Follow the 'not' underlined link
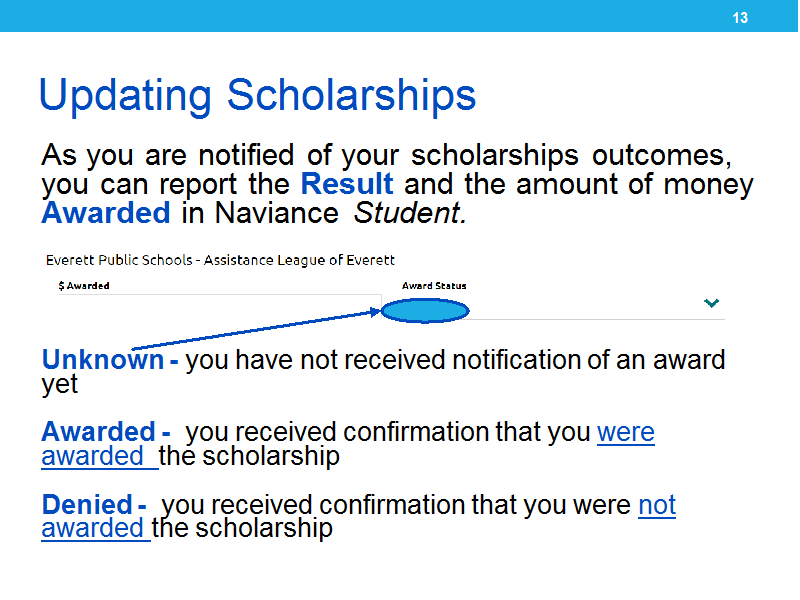 point(657,505)
